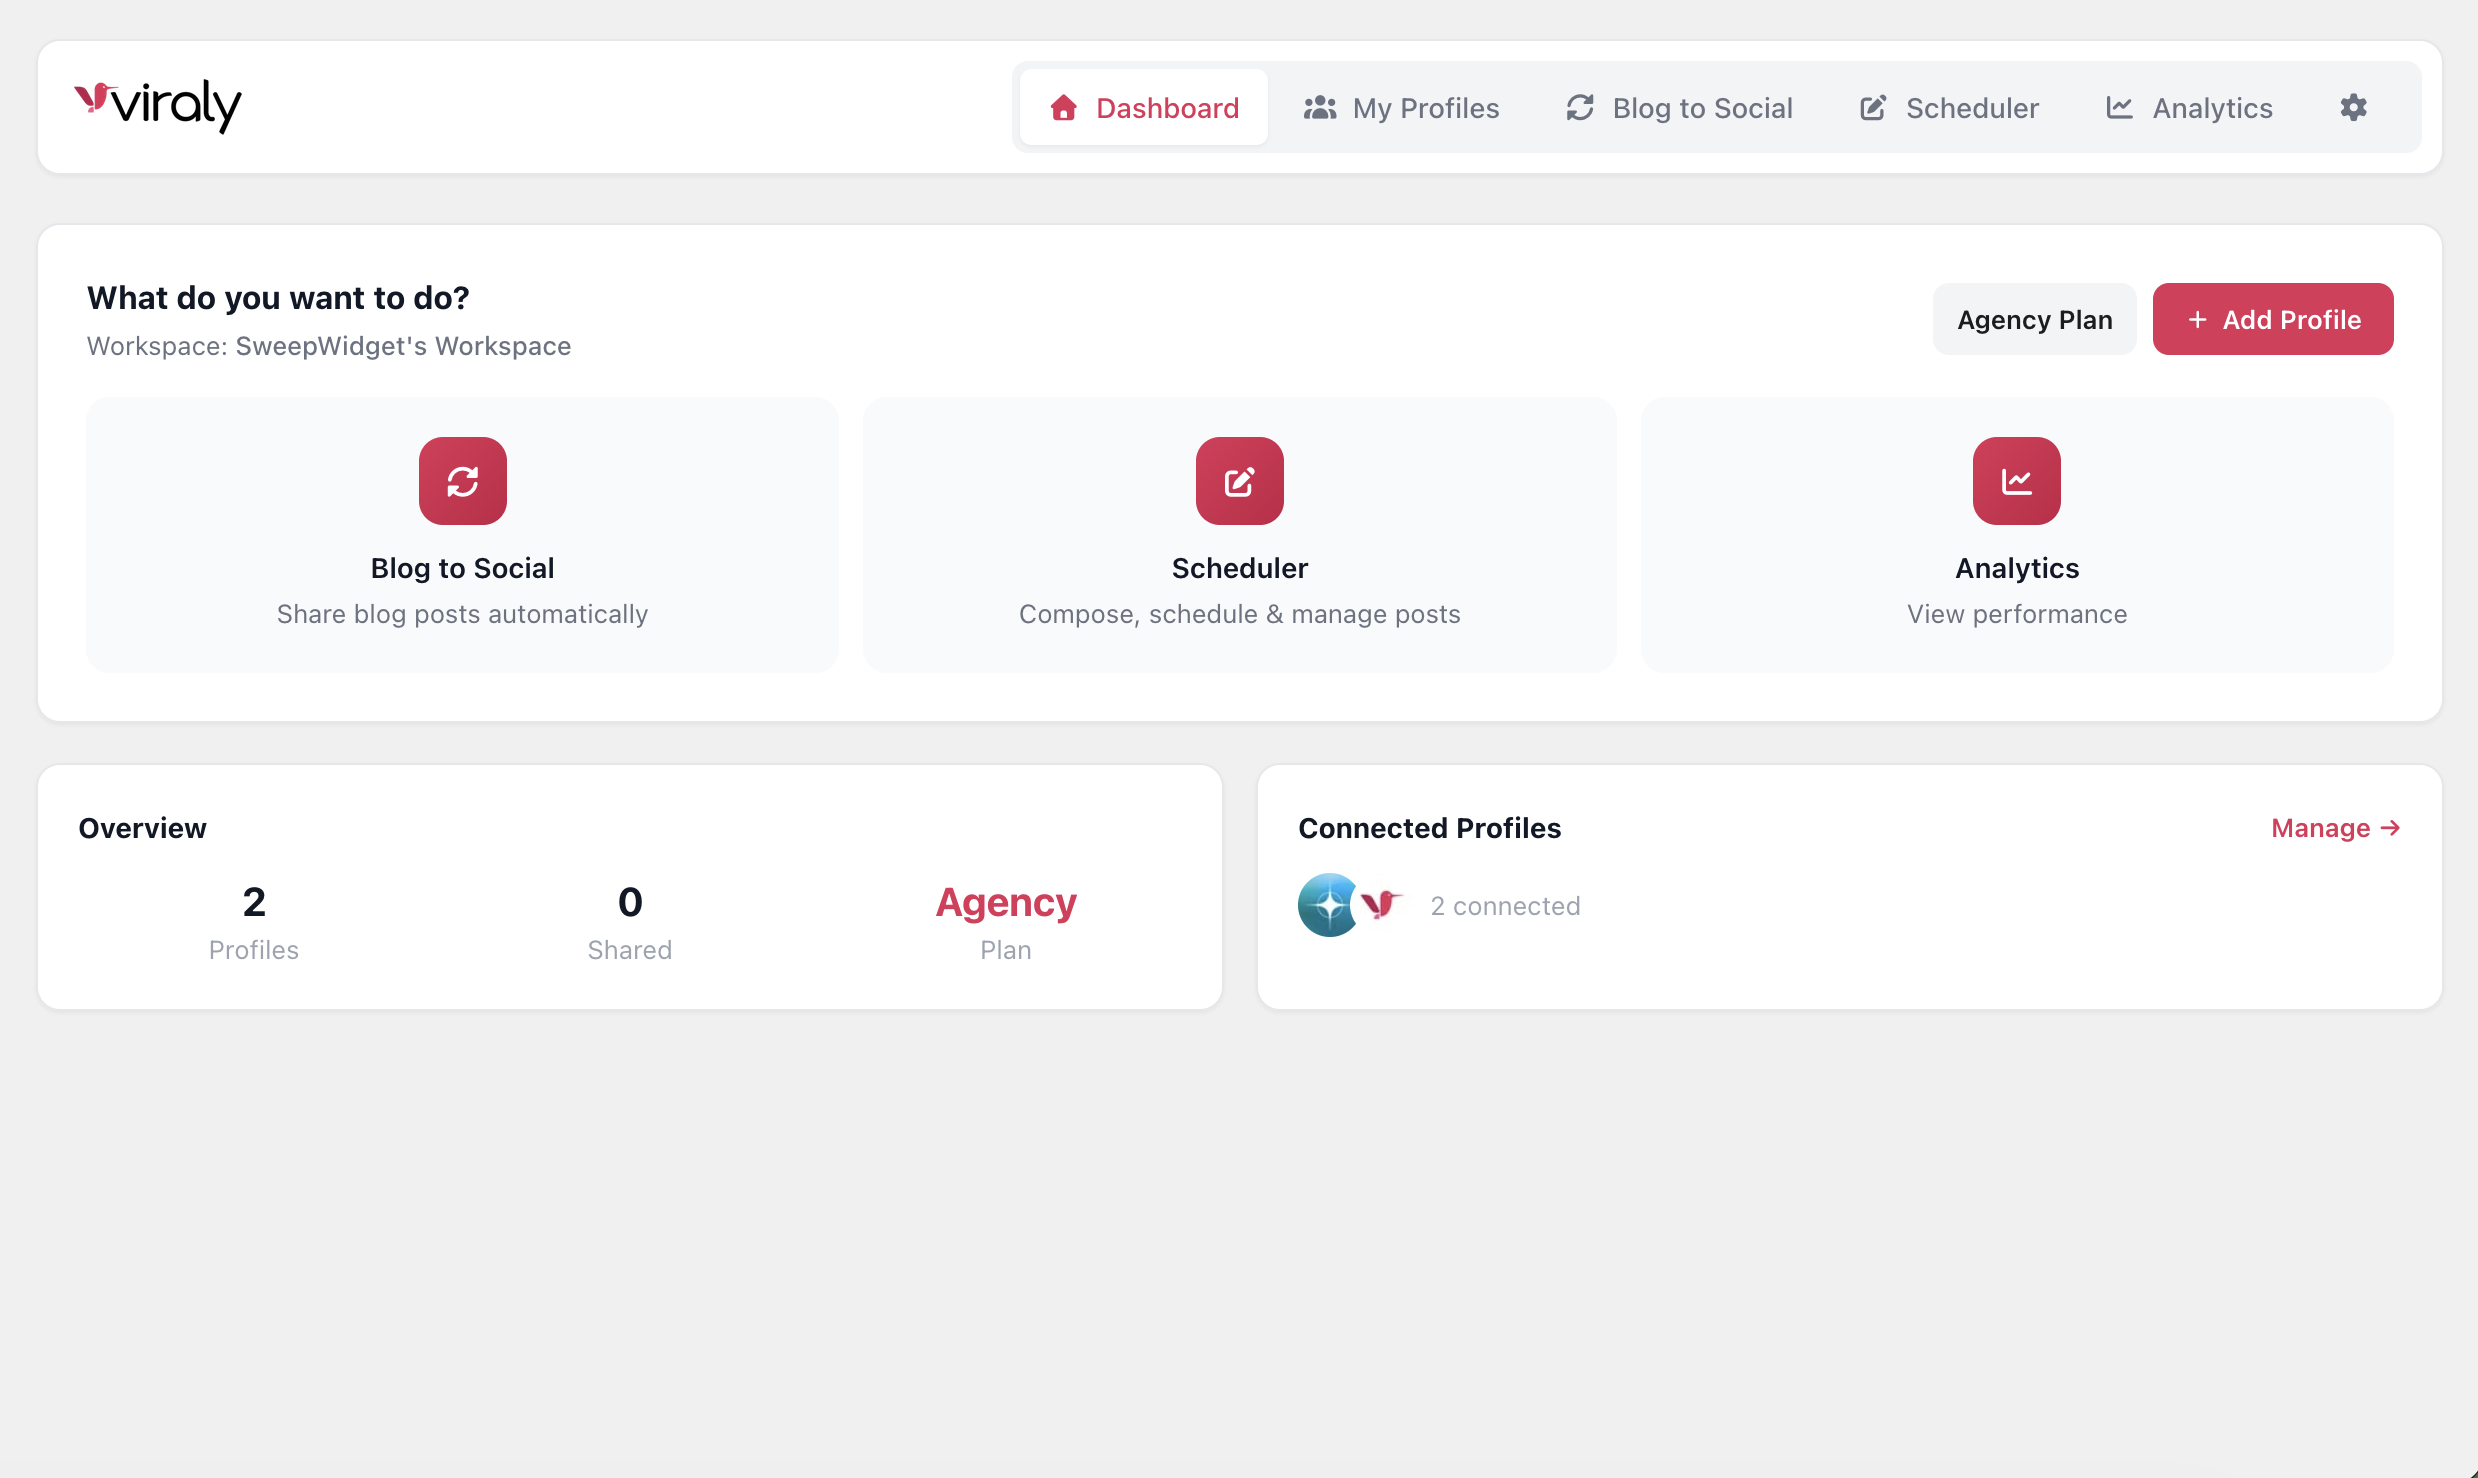The height and width of the screenshot is (1478, 2478).
Task: Open the red Scheduler compose icon
Action: coord(1240,481)
